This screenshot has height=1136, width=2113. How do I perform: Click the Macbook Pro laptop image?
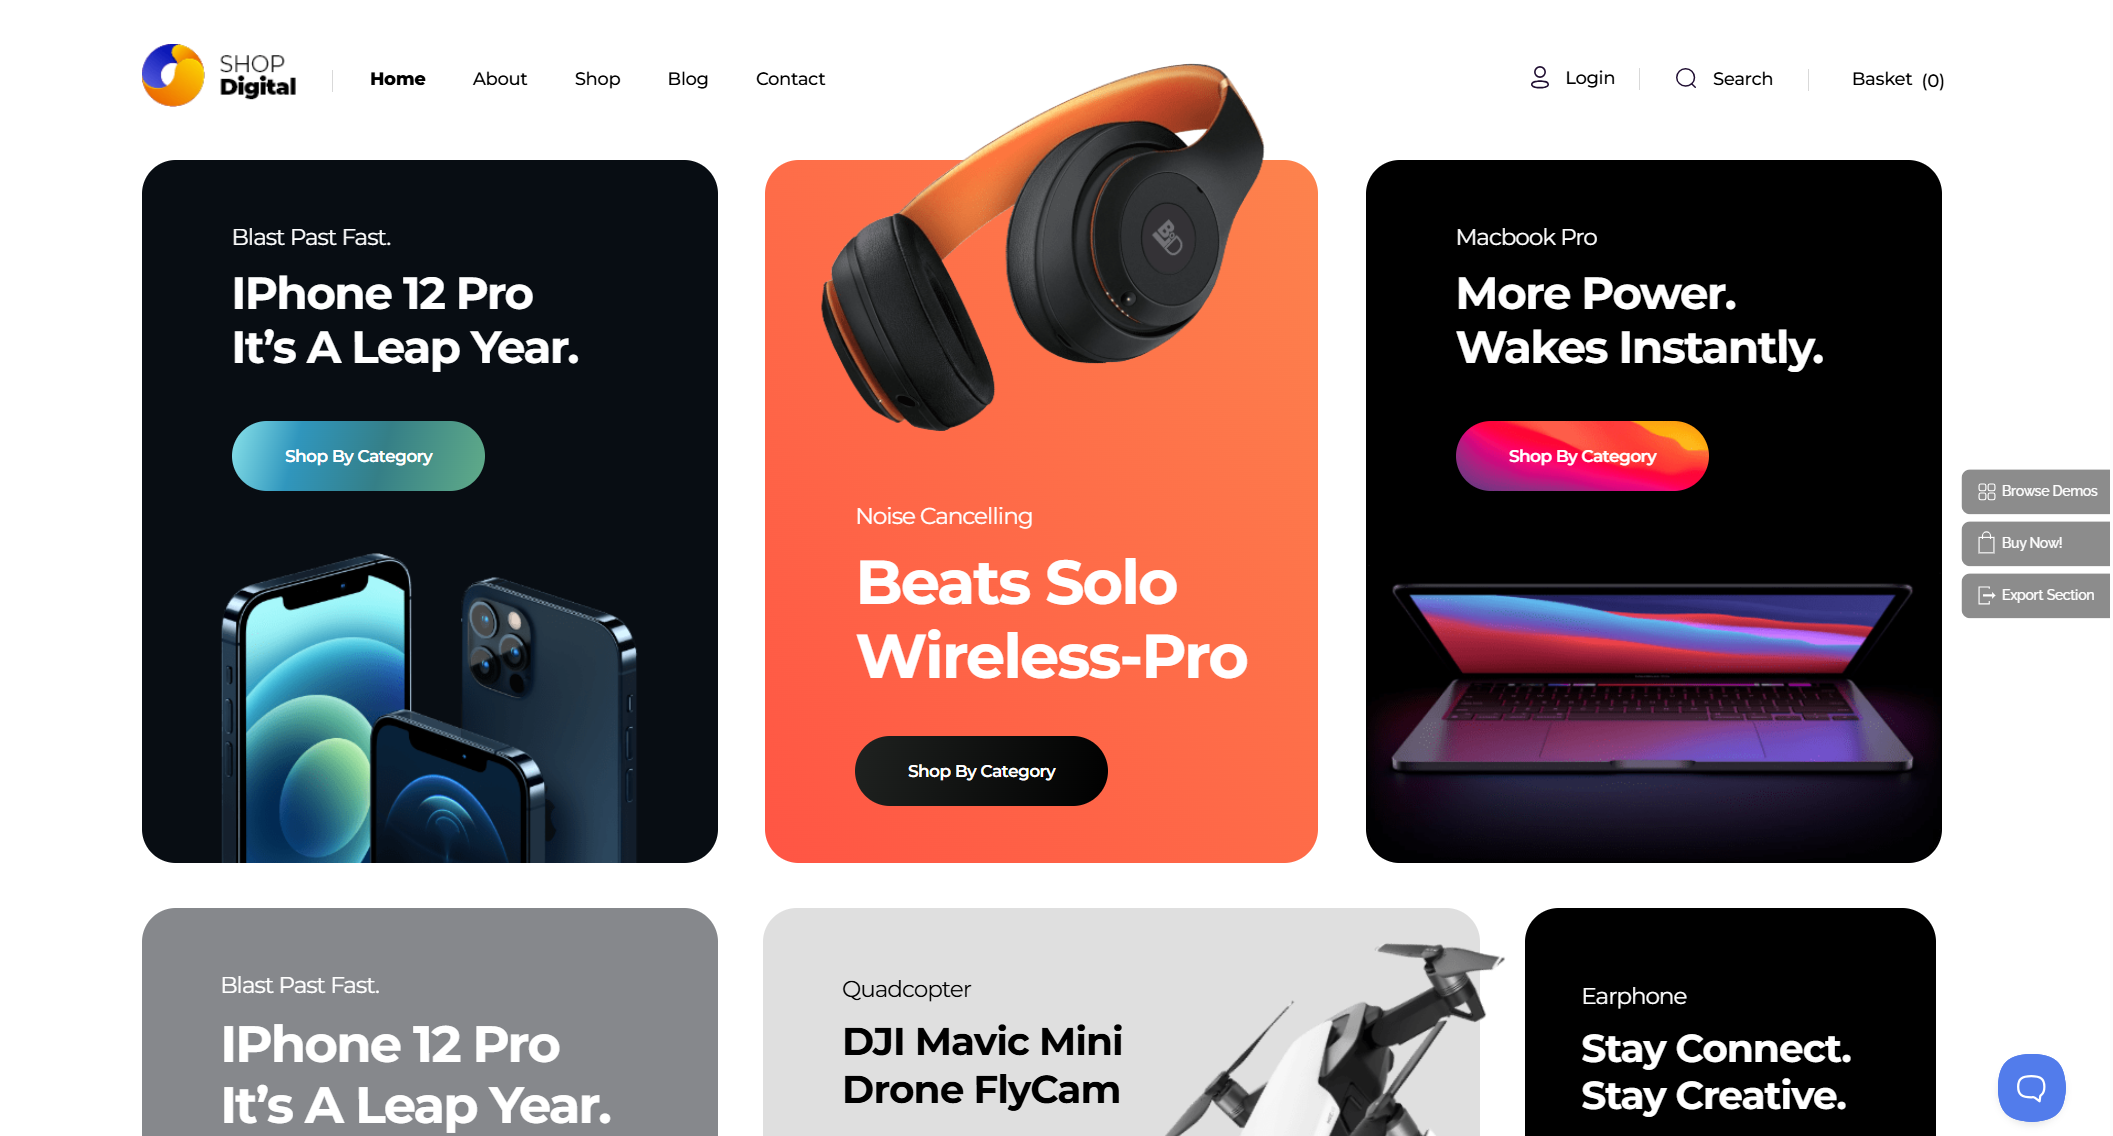1652,680
